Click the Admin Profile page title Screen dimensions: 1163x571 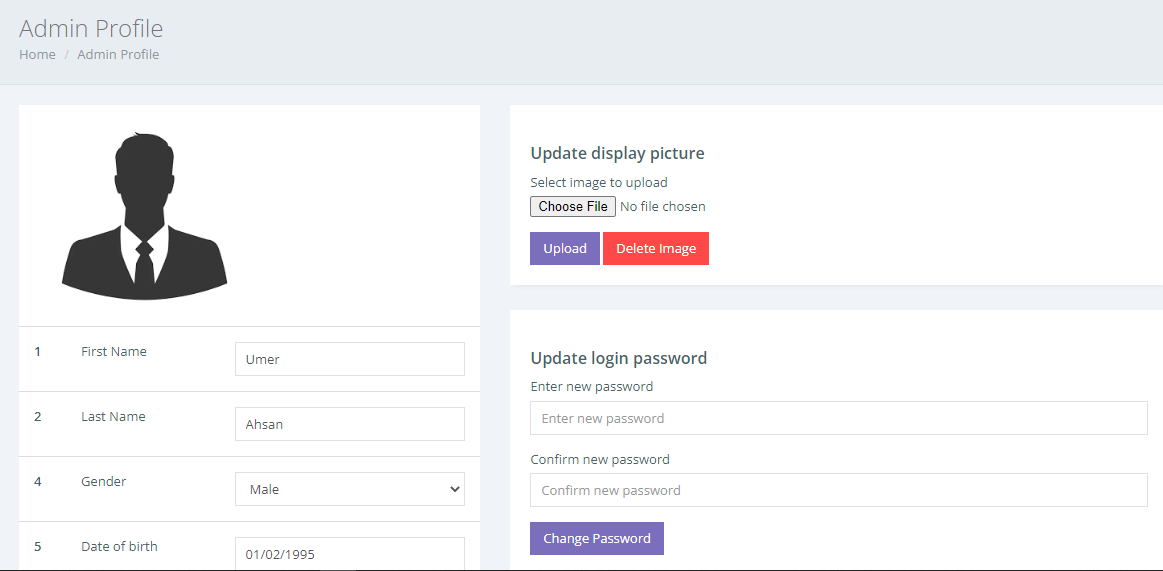[91, 28]
